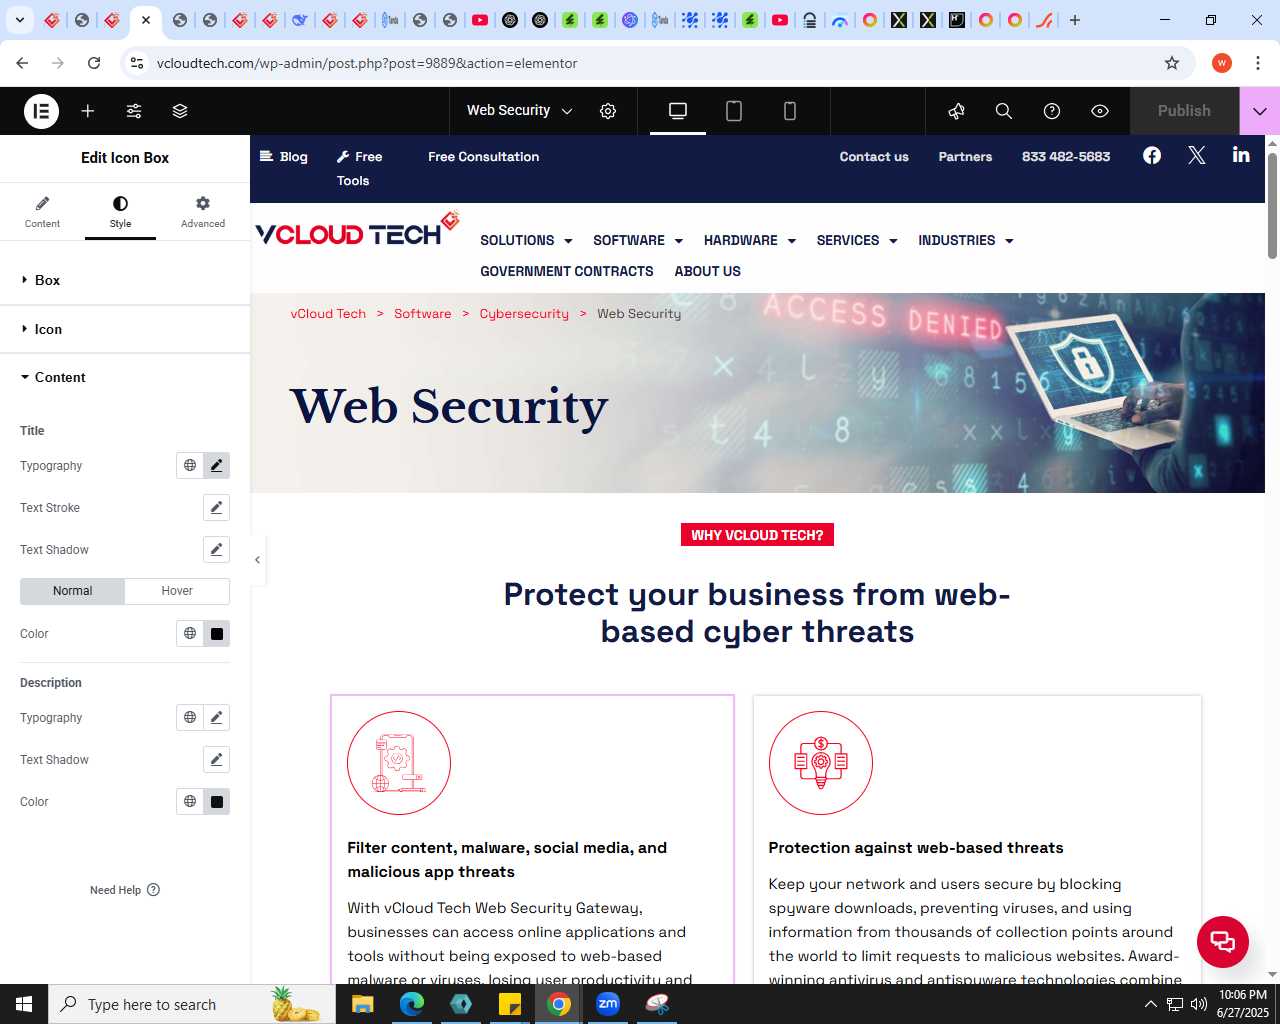Open global colors globe for Title Color
Image resolution: width=1280 pixels, height=1024 pixels.
[x=189, y=633]
